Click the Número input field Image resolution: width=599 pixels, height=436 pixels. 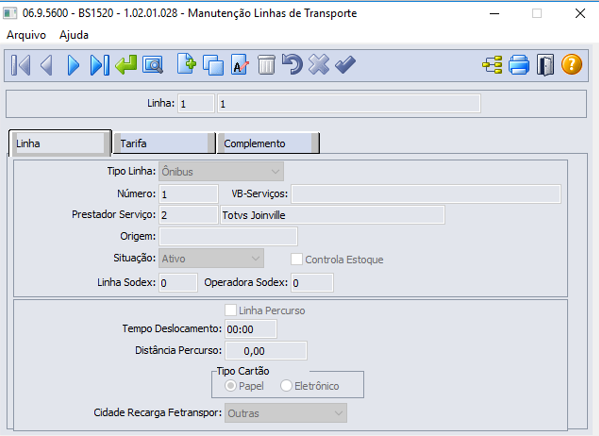pos(189,194)
